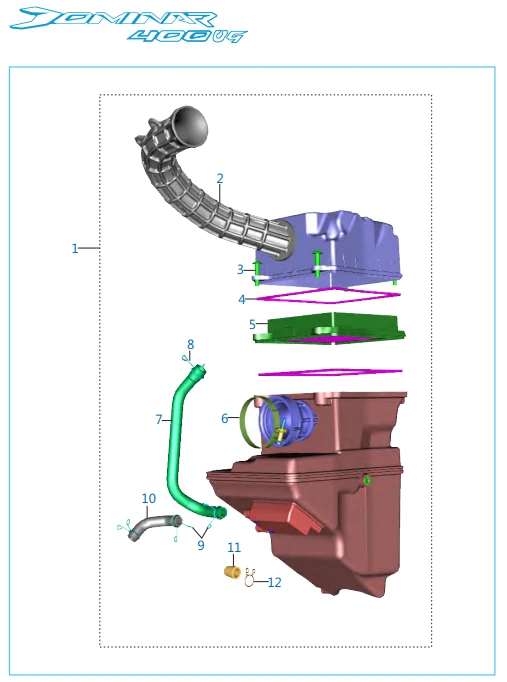Select the small wire spring clip
This screenshot has width=507, height=682.
click(249, 578)
